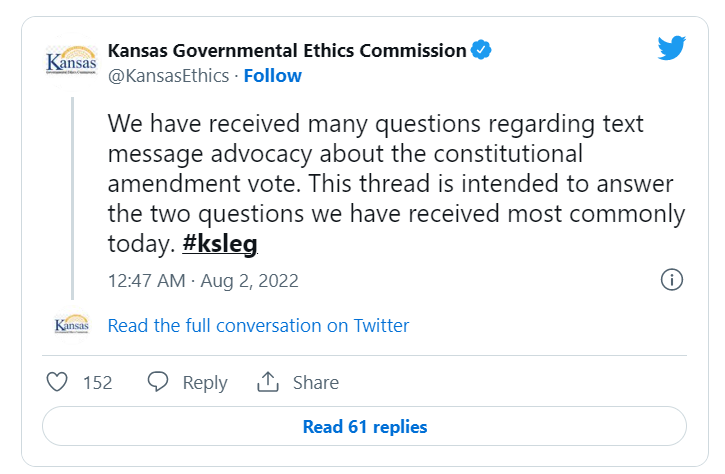
Task: Click the Kansas Ethics profile avatar
Action: 72,62
